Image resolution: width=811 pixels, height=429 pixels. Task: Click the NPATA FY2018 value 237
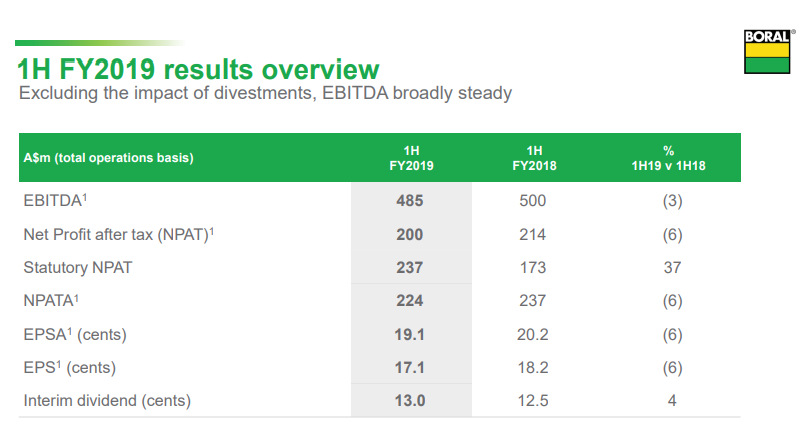tap(532, 301)
